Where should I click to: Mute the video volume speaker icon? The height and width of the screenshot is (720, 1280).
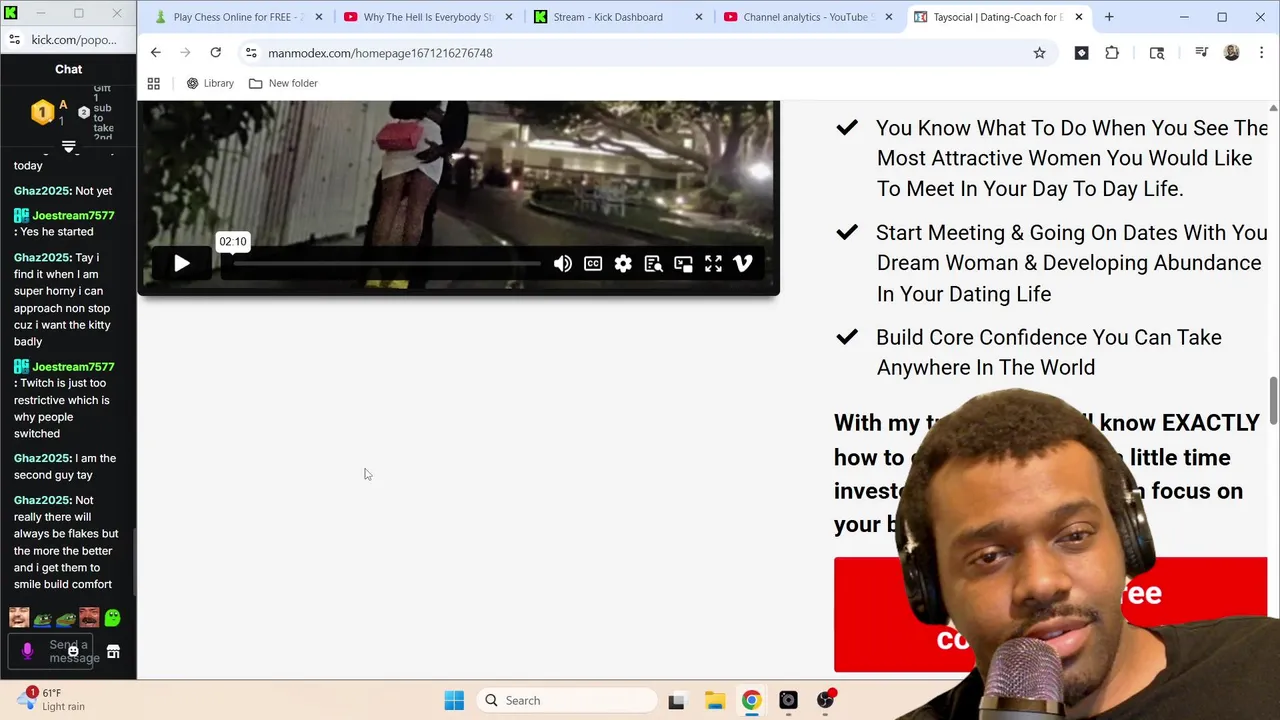coord(563,264)
